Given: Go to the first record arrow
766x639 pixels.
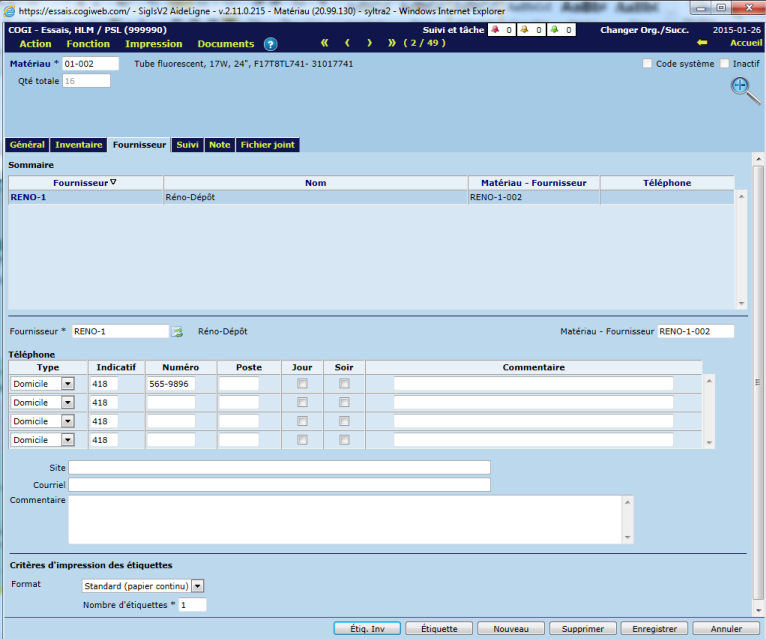Looking at the screenshot, I should click(x=324, y=44).
